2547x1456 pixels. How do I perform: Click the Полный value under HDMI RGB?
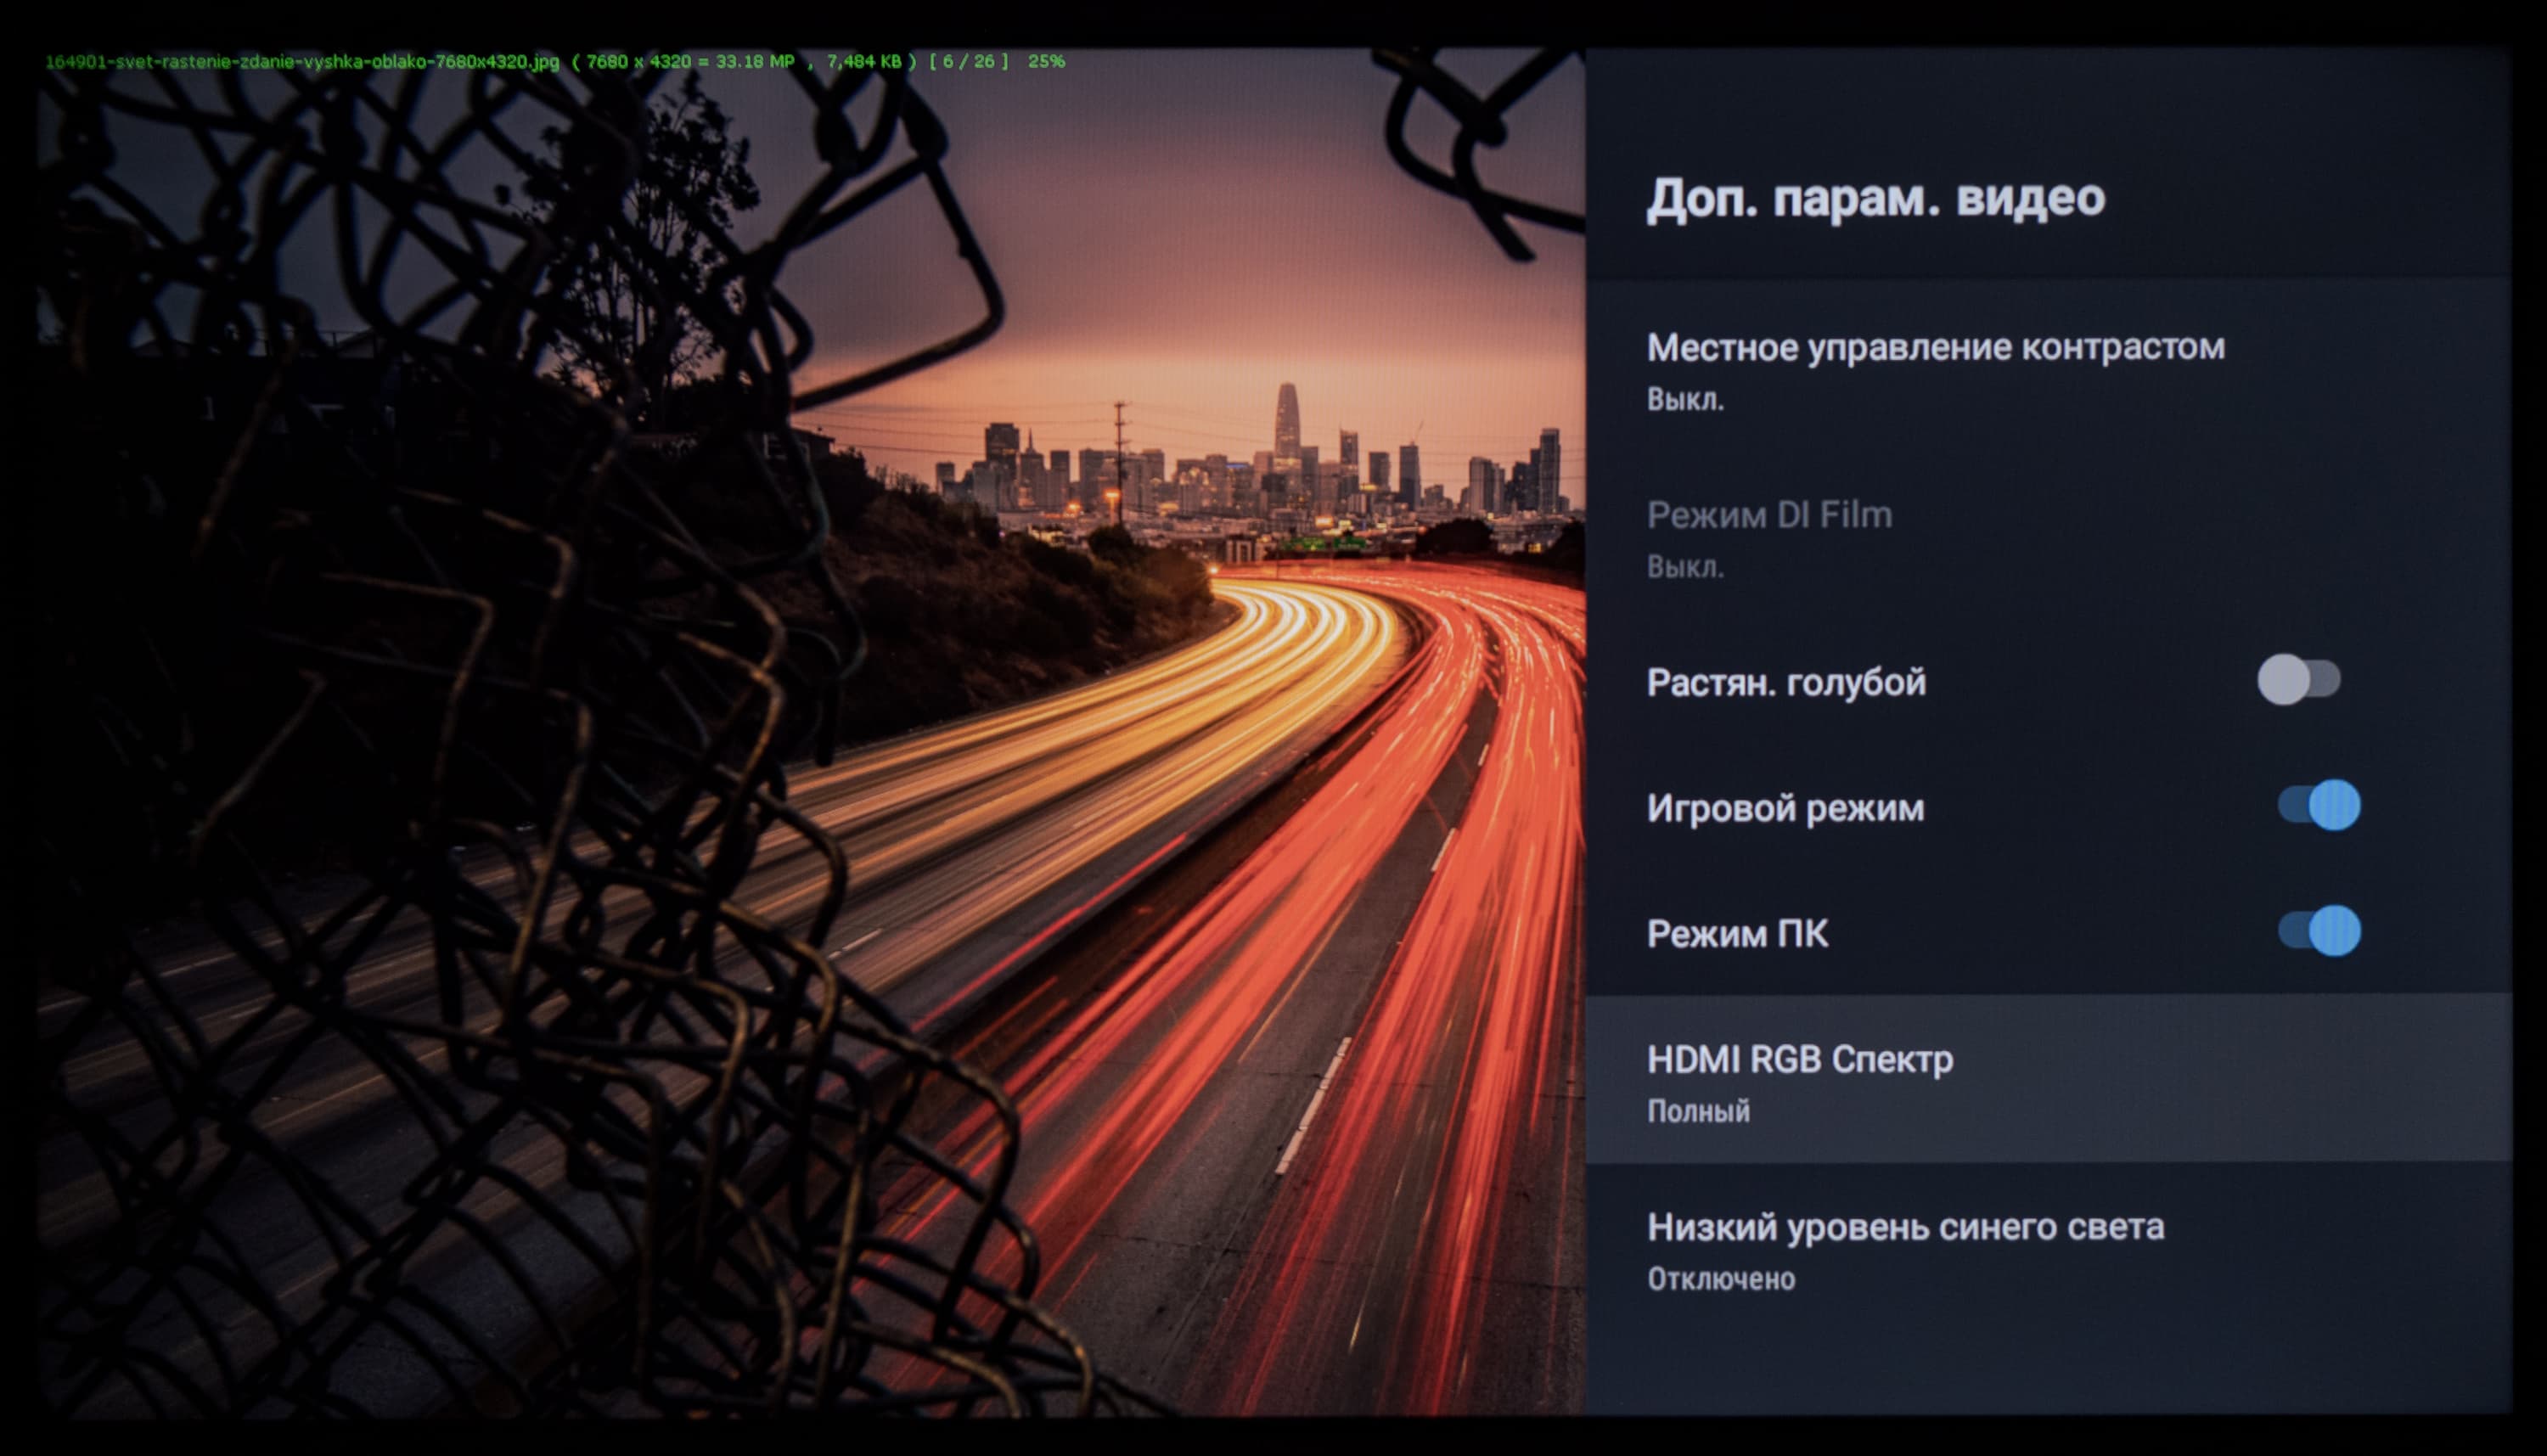point(1698,1111)
